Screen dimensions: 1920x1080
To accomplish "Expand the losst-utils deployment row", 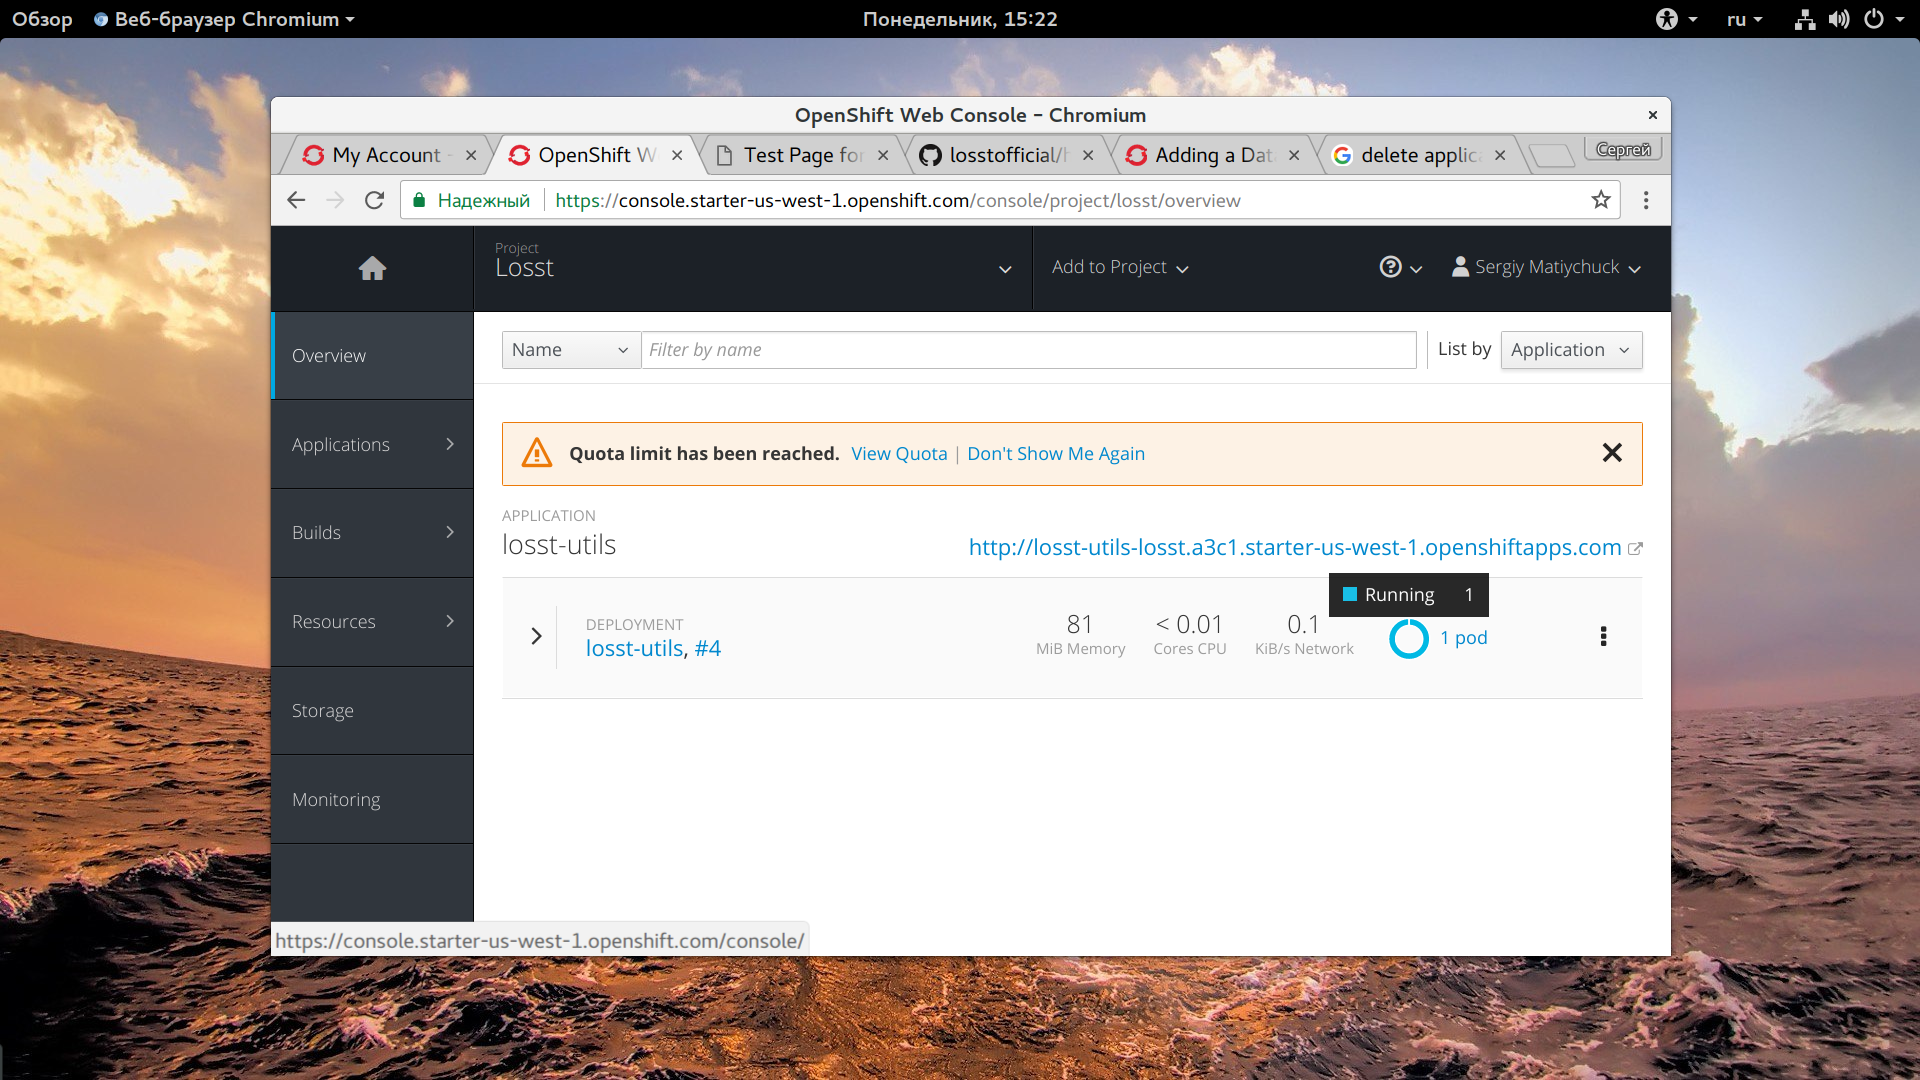I will 536,636.
